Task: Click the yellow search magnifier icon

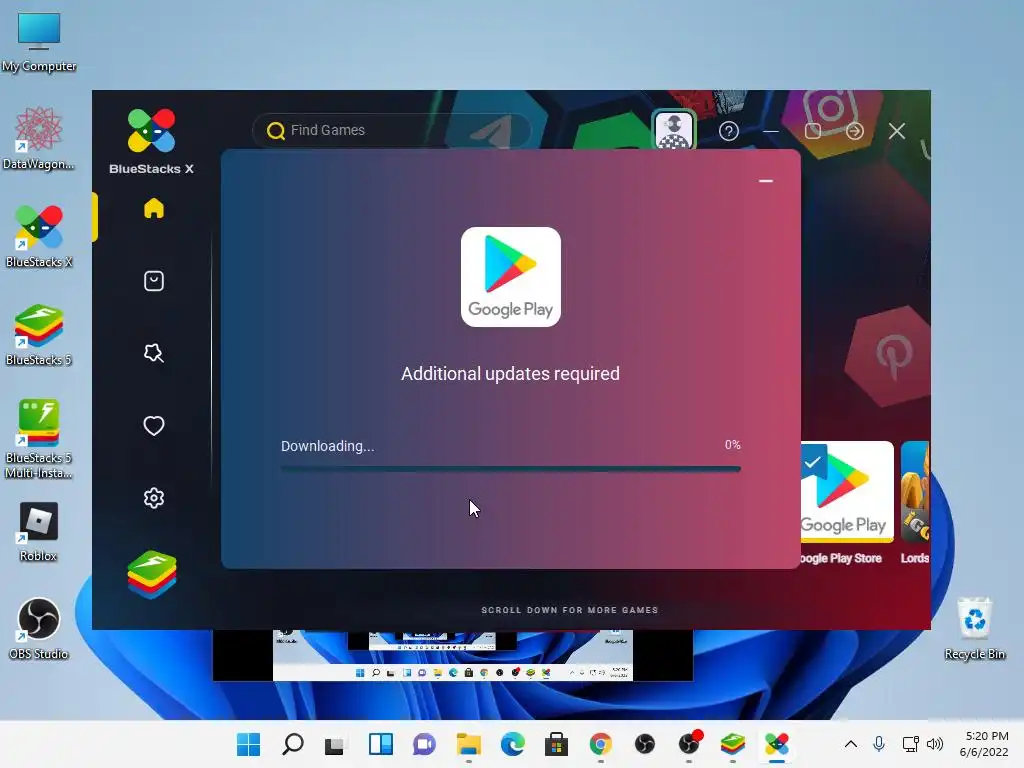Action: pyautogui.click(x=276, y=131)
